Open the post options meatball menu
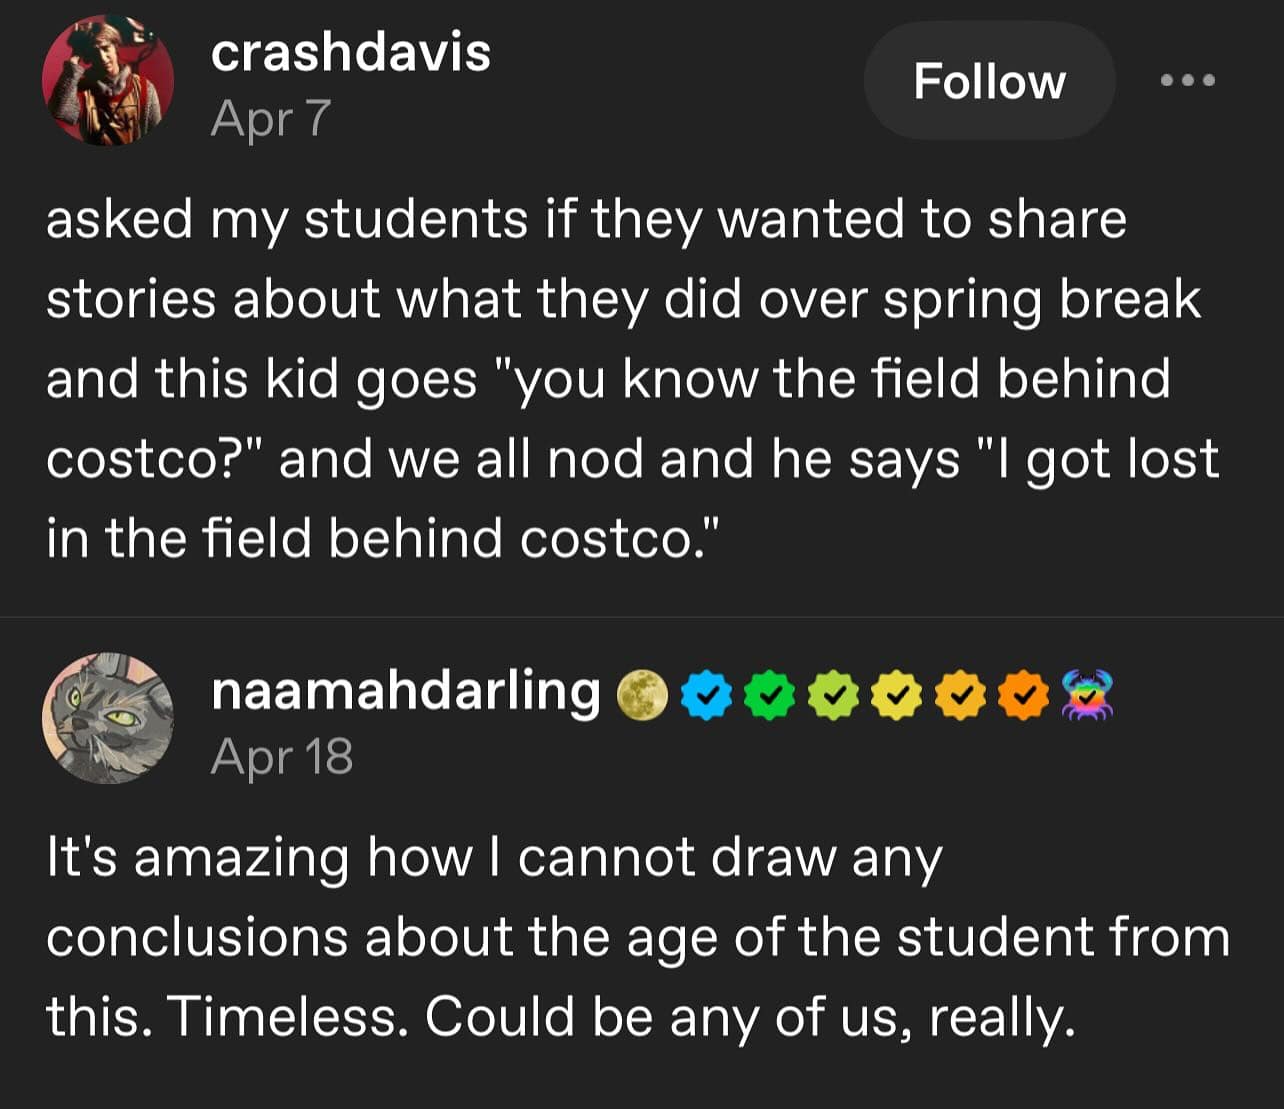 [x=1187, y=81]
